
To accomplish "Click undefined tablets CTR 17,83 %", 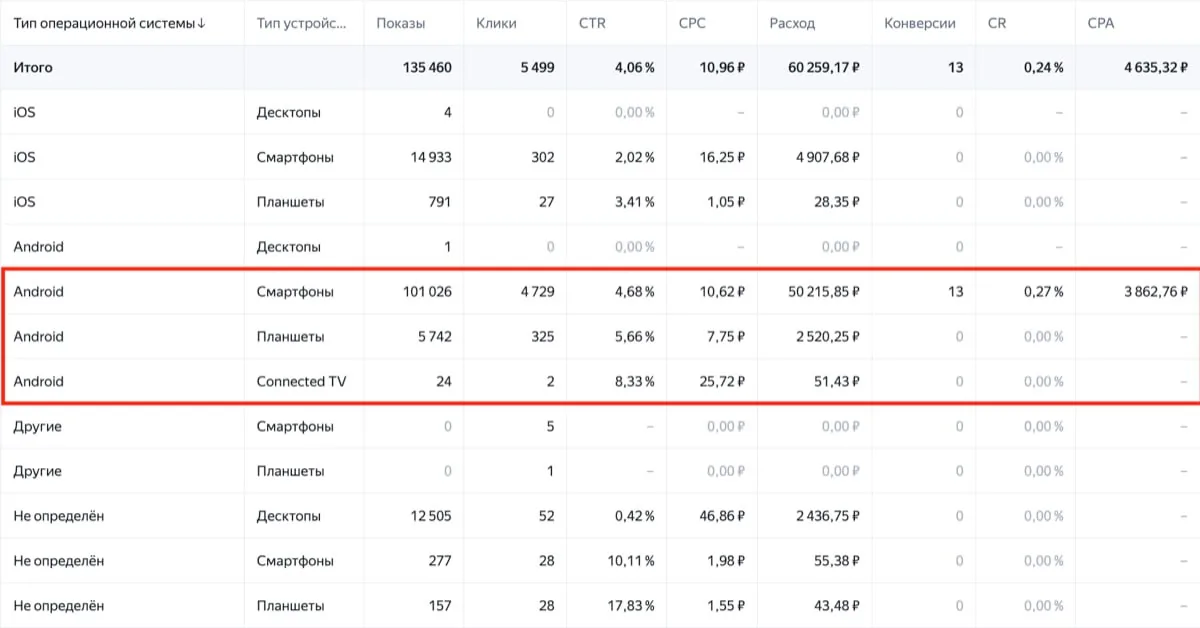I will click(629, 606).
